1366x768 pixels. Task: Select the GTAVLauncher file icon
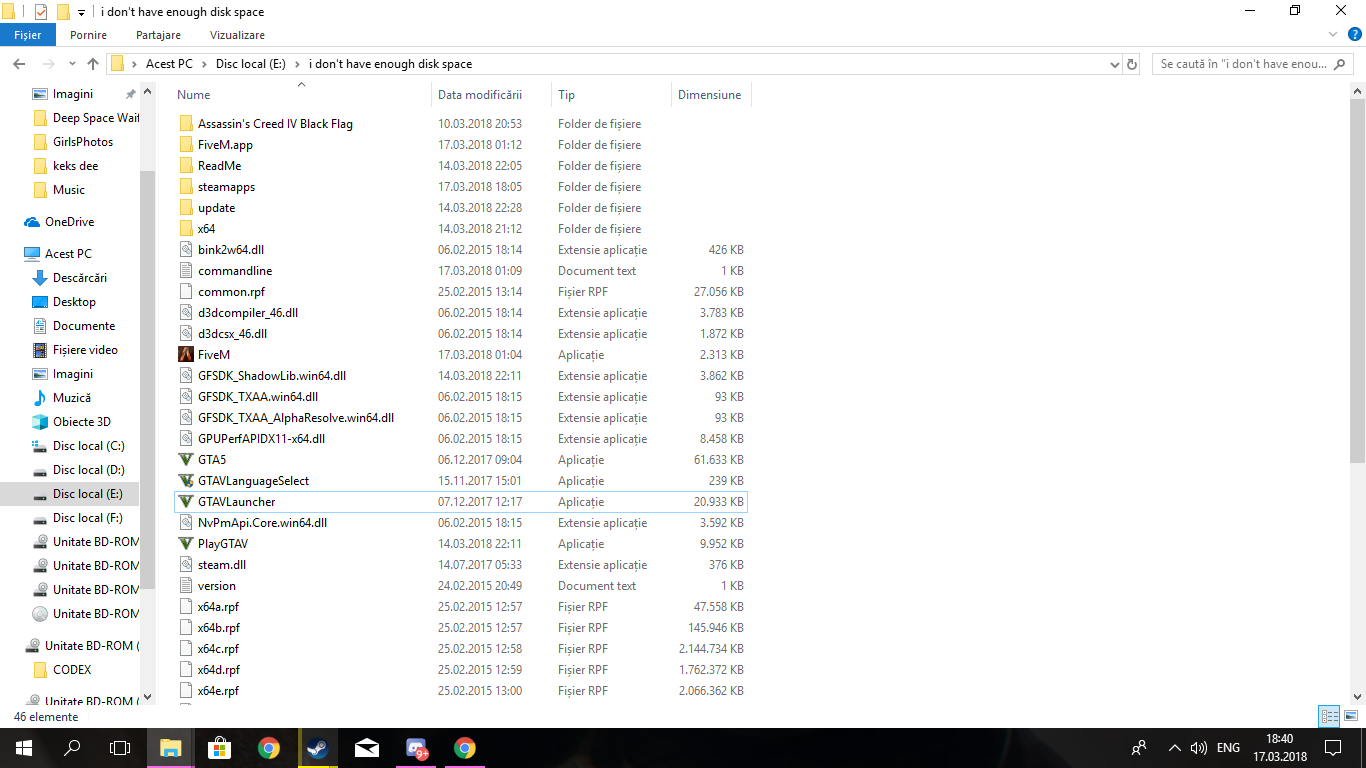click(x=185, y=502)
